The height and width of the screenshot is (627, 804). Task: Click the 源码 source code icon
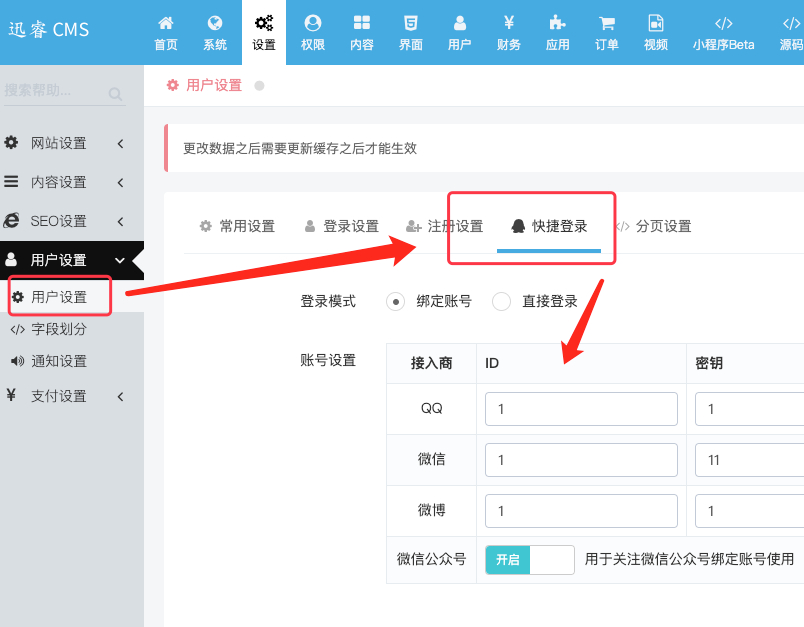coord(791,23)
